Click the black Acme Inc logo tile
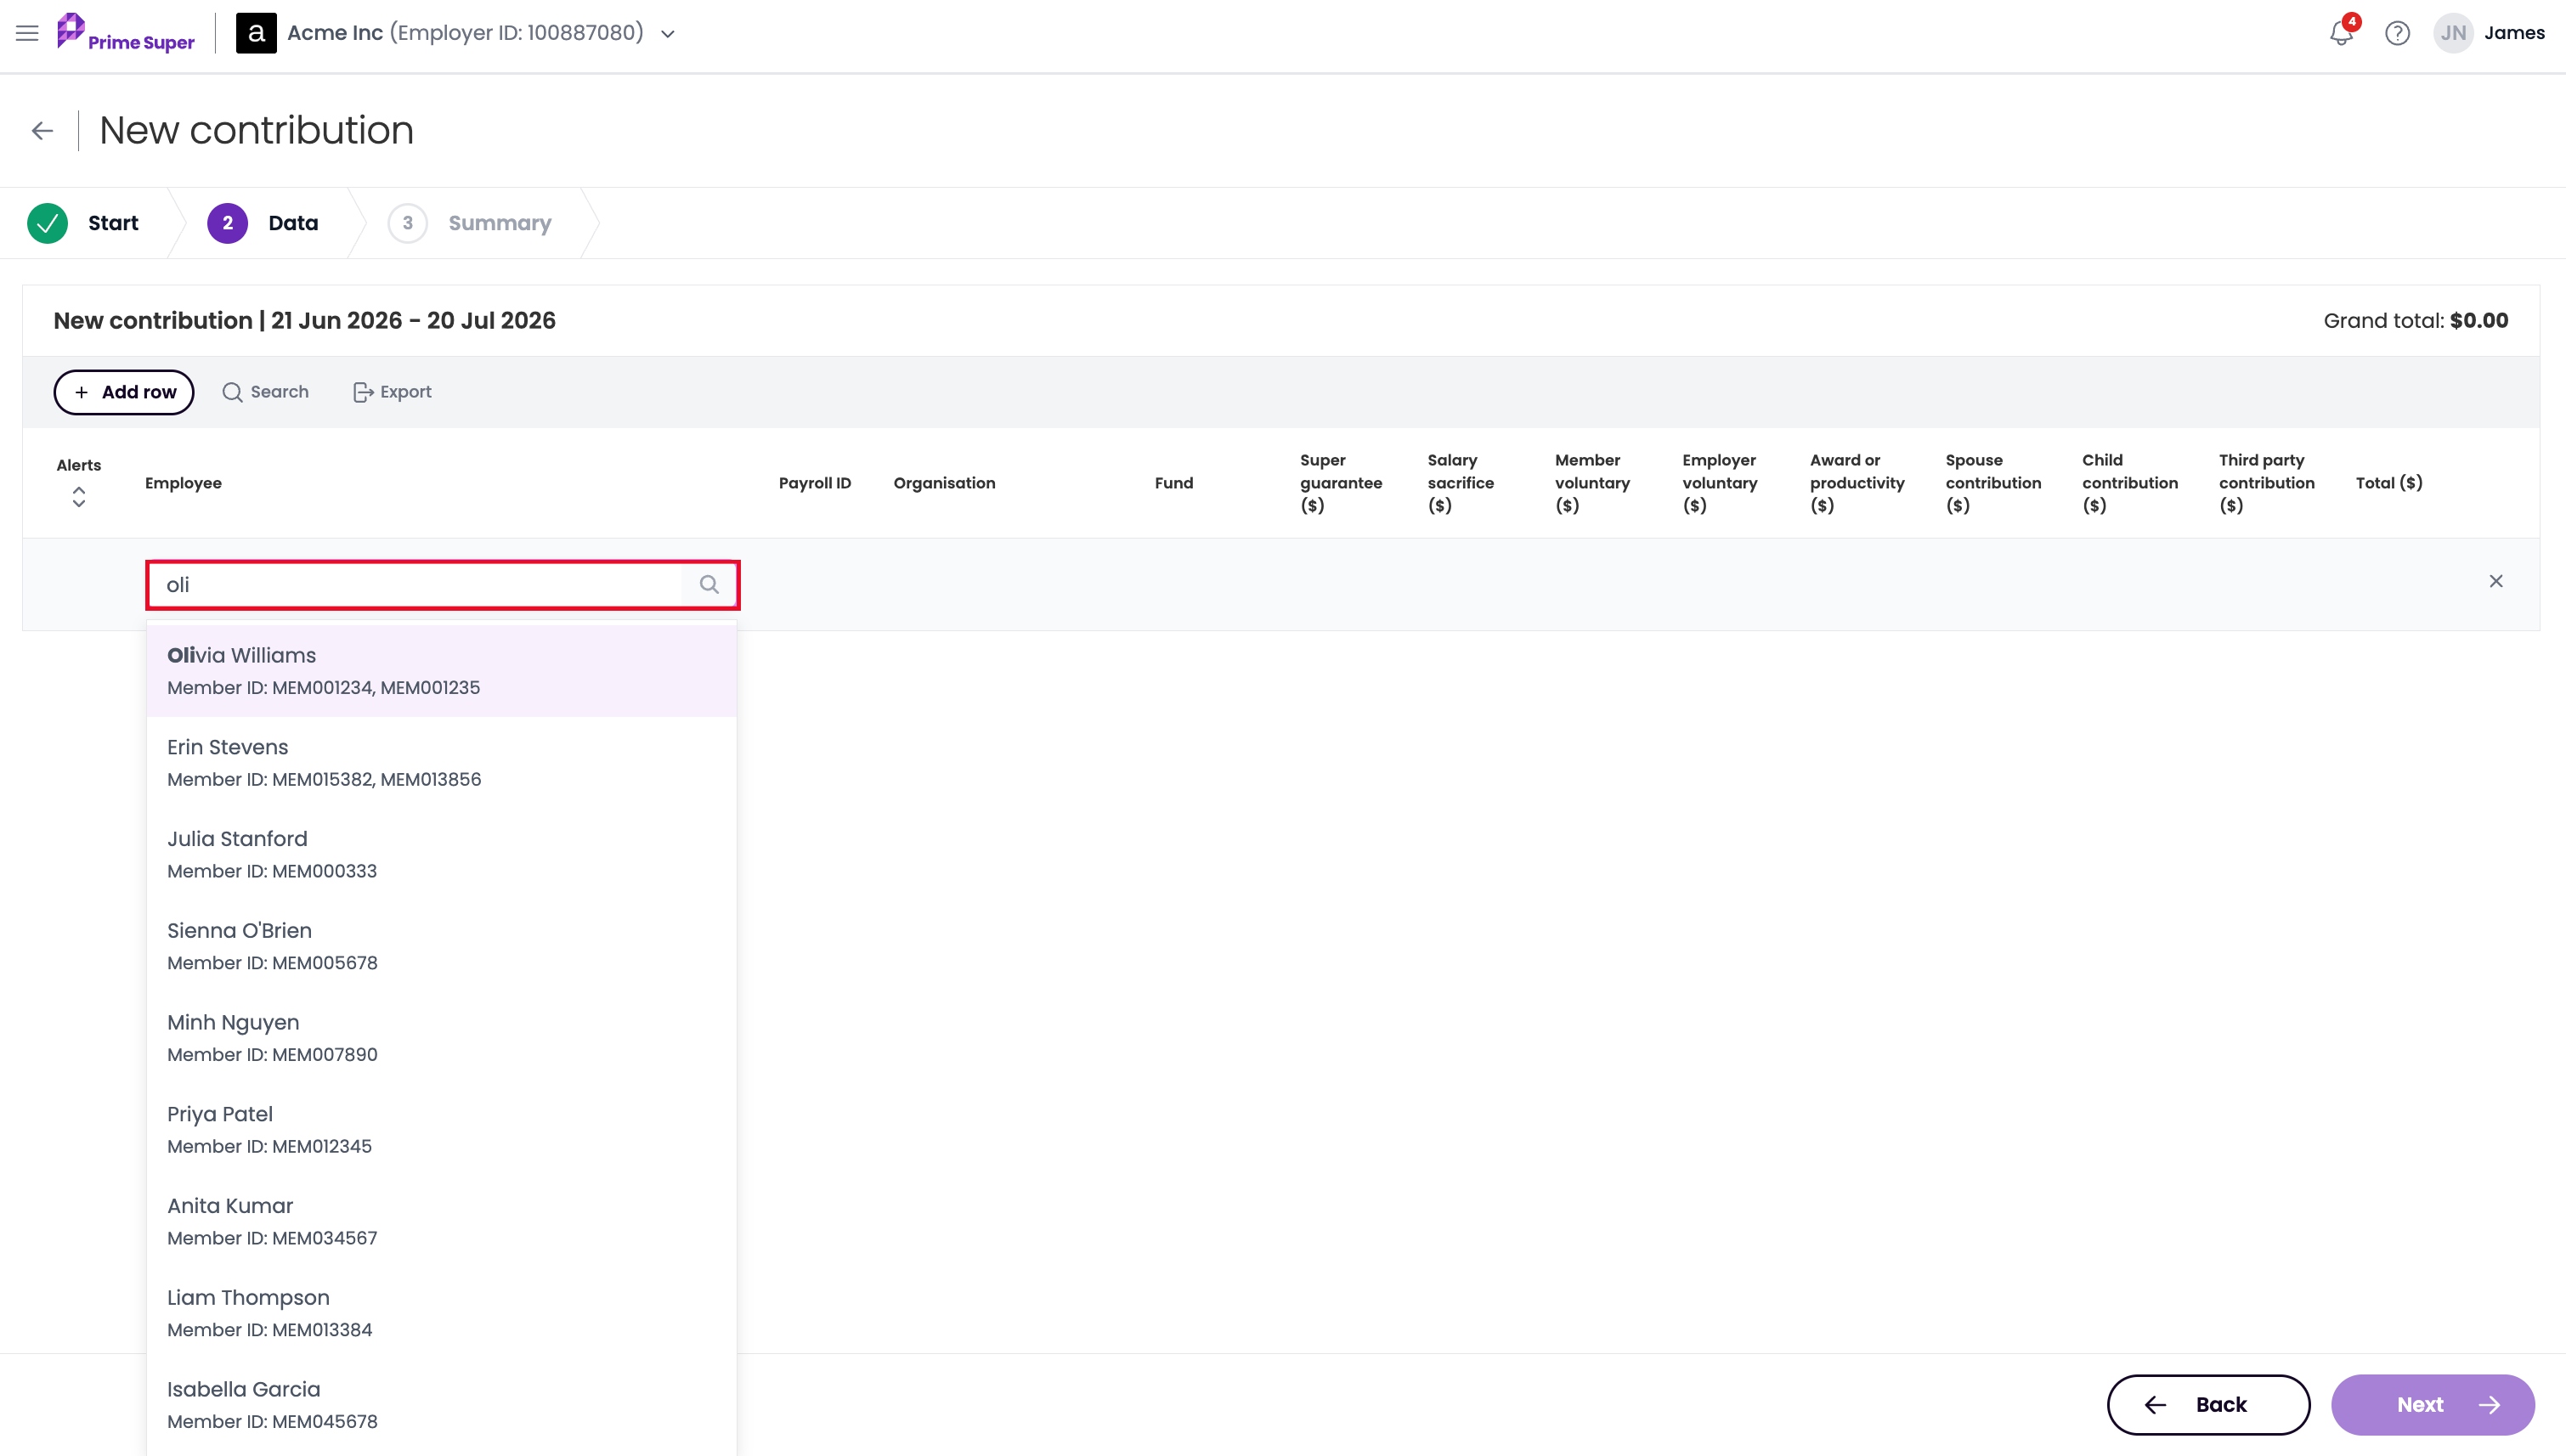2566x1456 pixels. [256, 33]
